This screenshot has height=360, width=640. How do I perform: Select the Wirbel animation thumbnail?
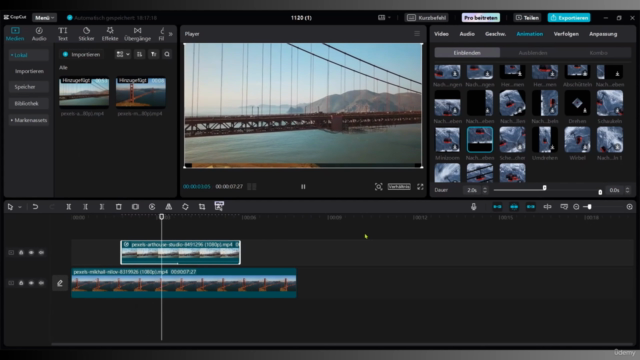[577, 140]
